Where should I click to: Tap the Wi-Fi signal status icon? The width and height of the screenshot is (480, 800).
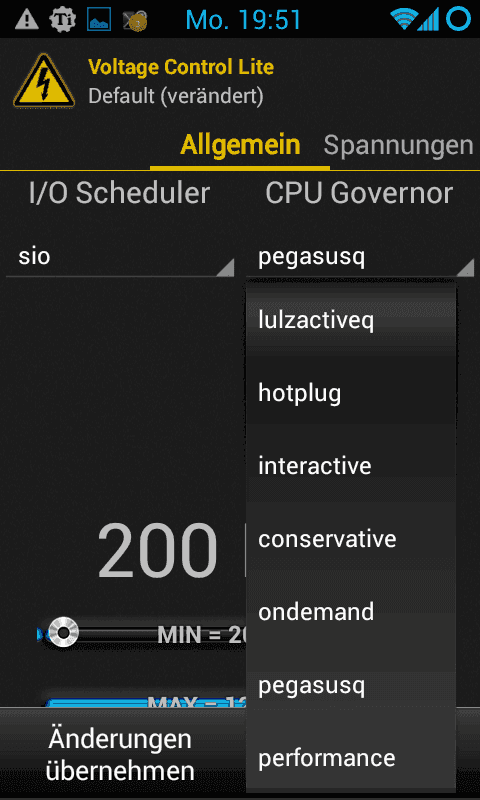point(402,20)
